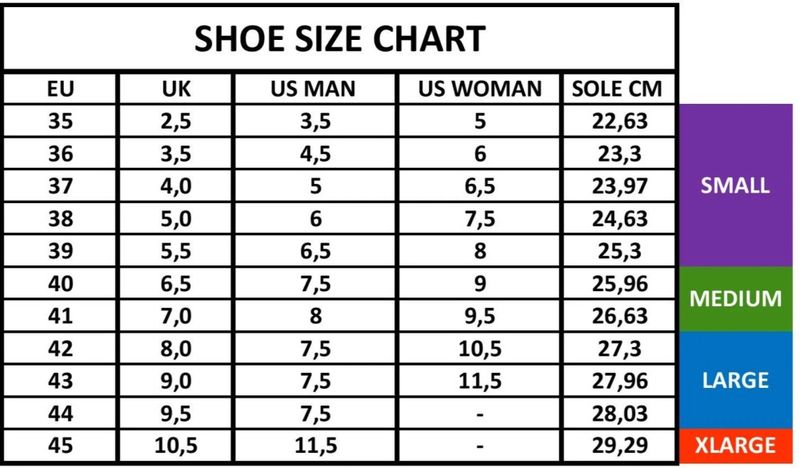Select the 29,29 sole length cell

618,445
